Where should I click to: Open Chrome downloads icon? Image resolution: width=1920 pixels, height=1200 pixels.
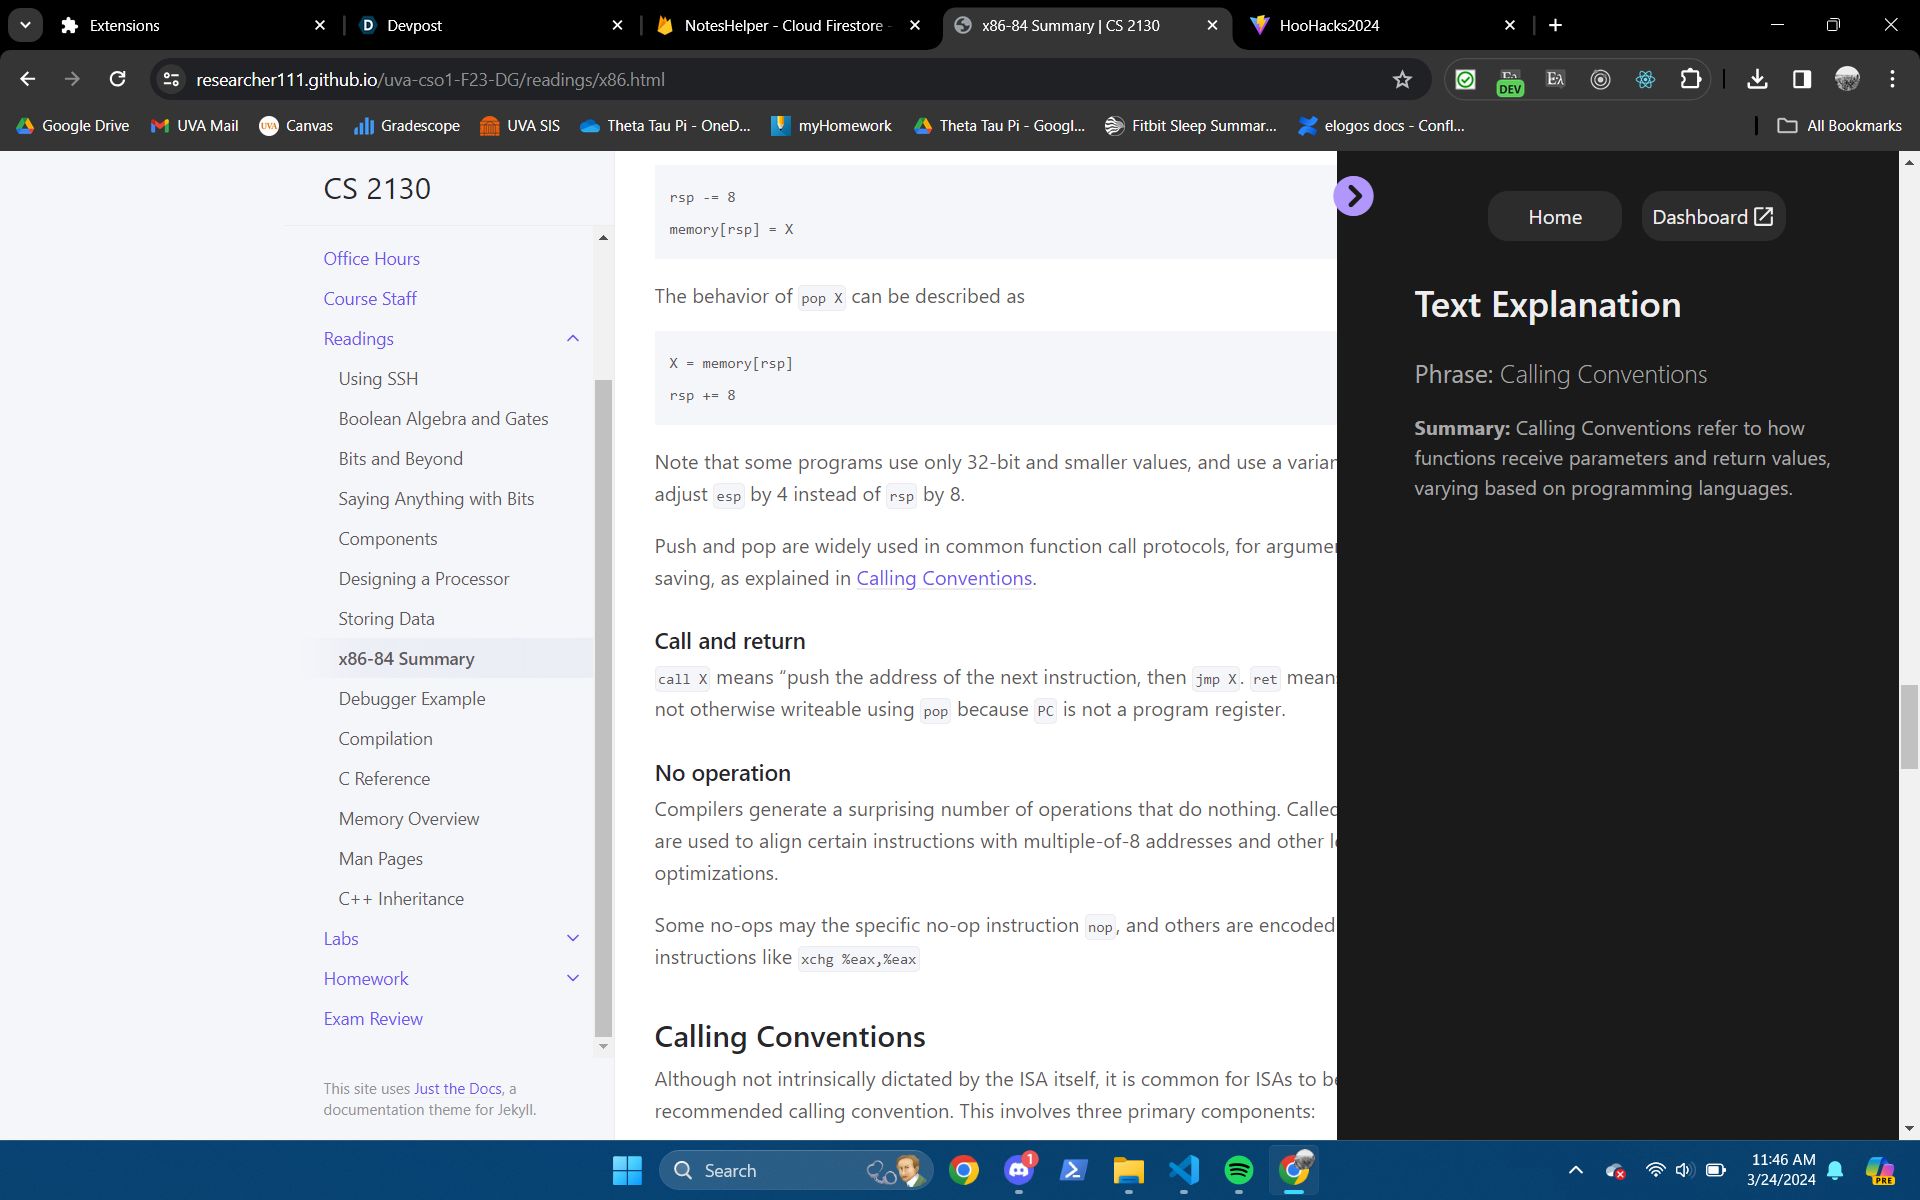pos(1757,79)
